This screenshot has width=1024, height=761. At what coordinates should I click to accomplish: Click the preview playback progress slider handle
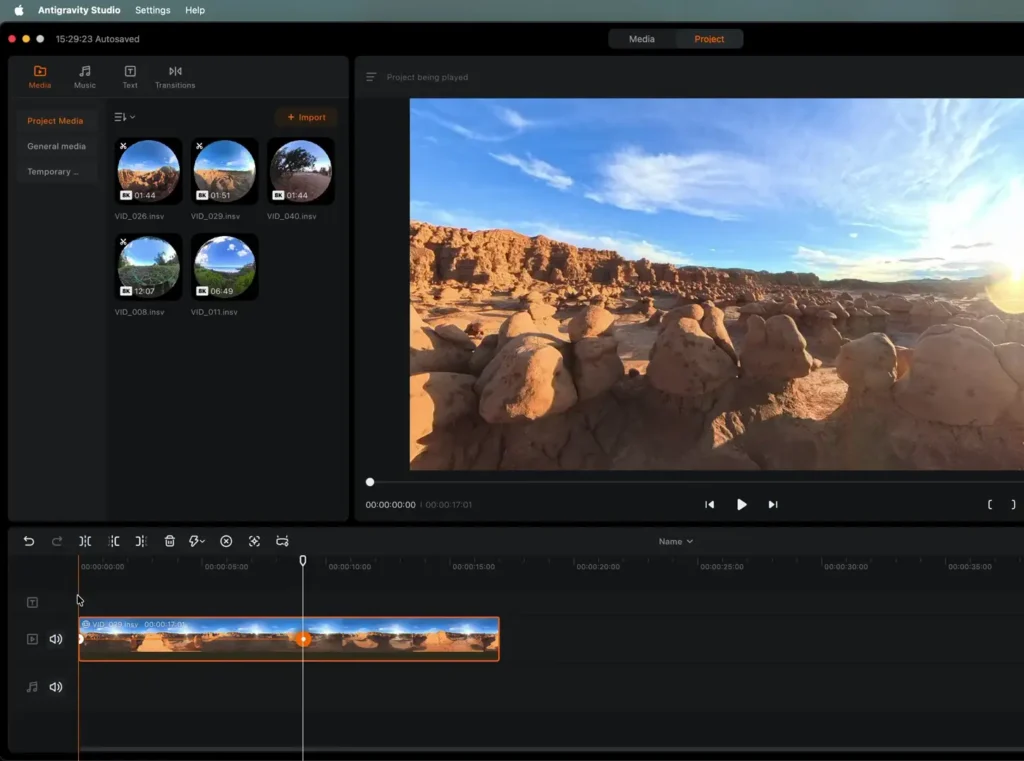(x=370, y=482)
